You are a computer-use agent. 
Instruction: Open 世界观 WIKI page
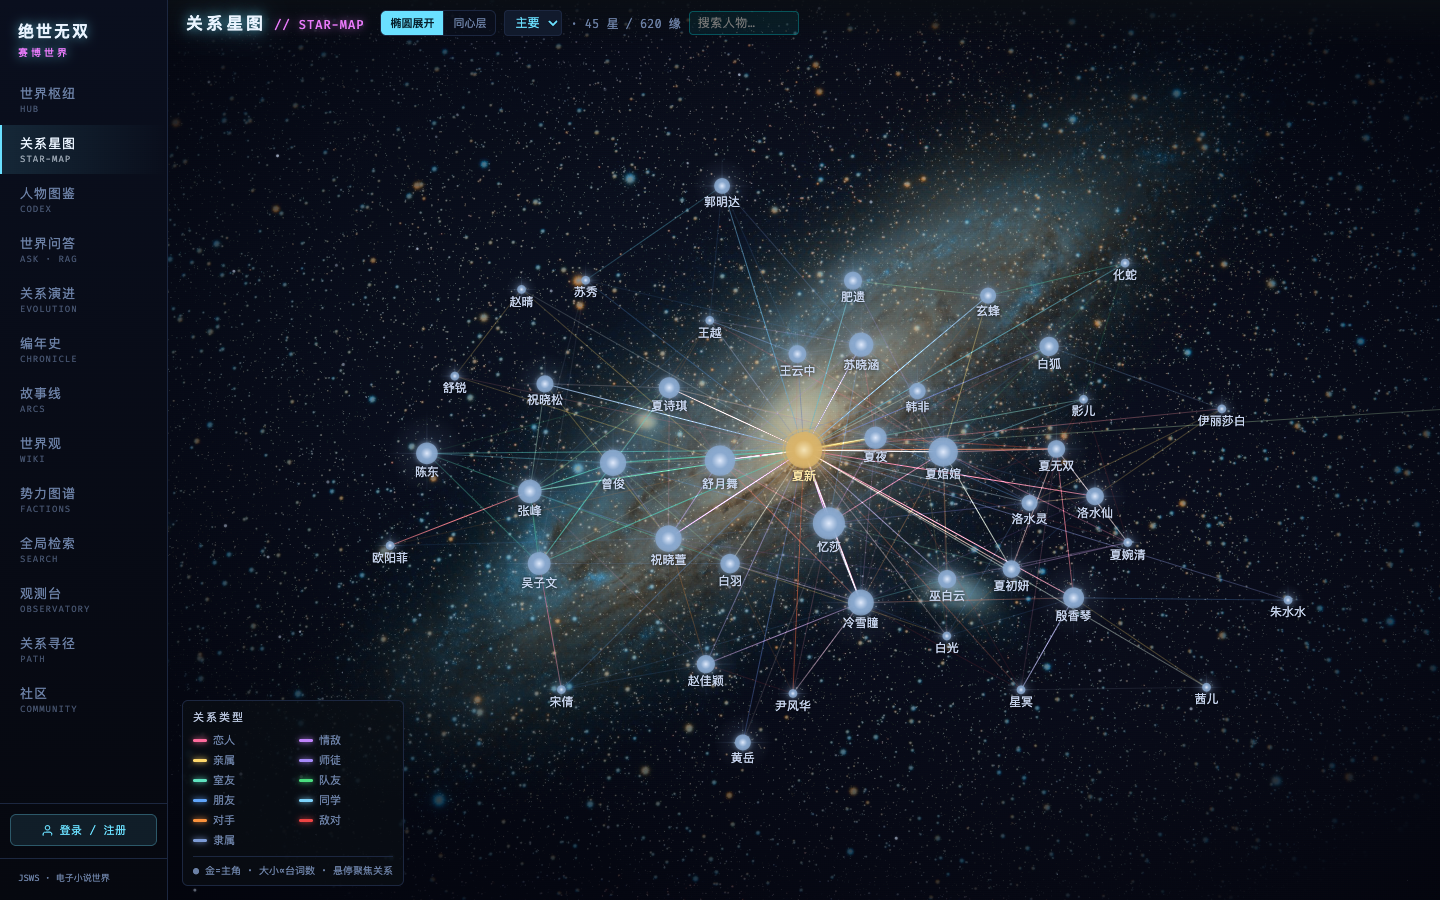click(83, 450)
